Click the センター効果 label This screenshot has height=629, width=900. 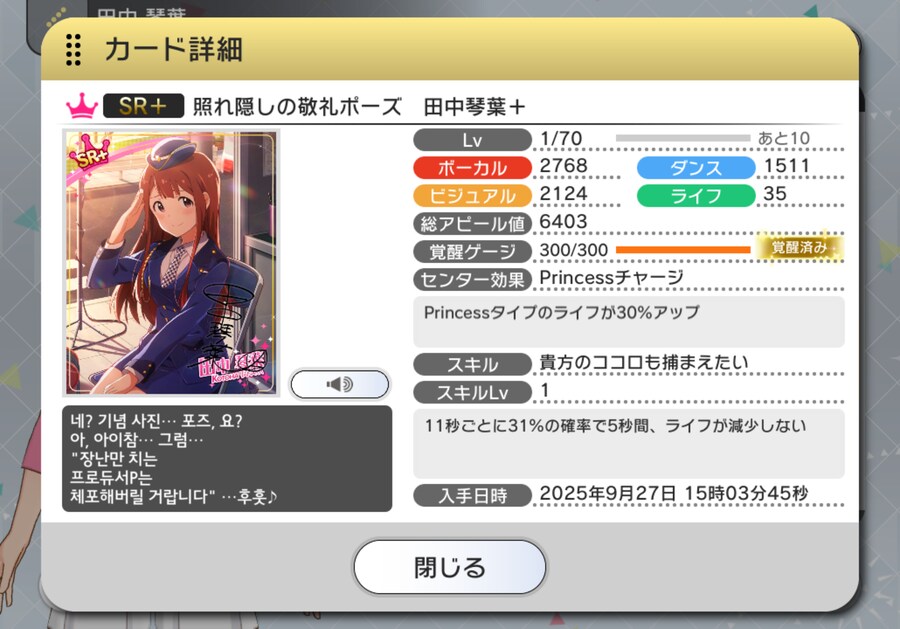point(472,279)
